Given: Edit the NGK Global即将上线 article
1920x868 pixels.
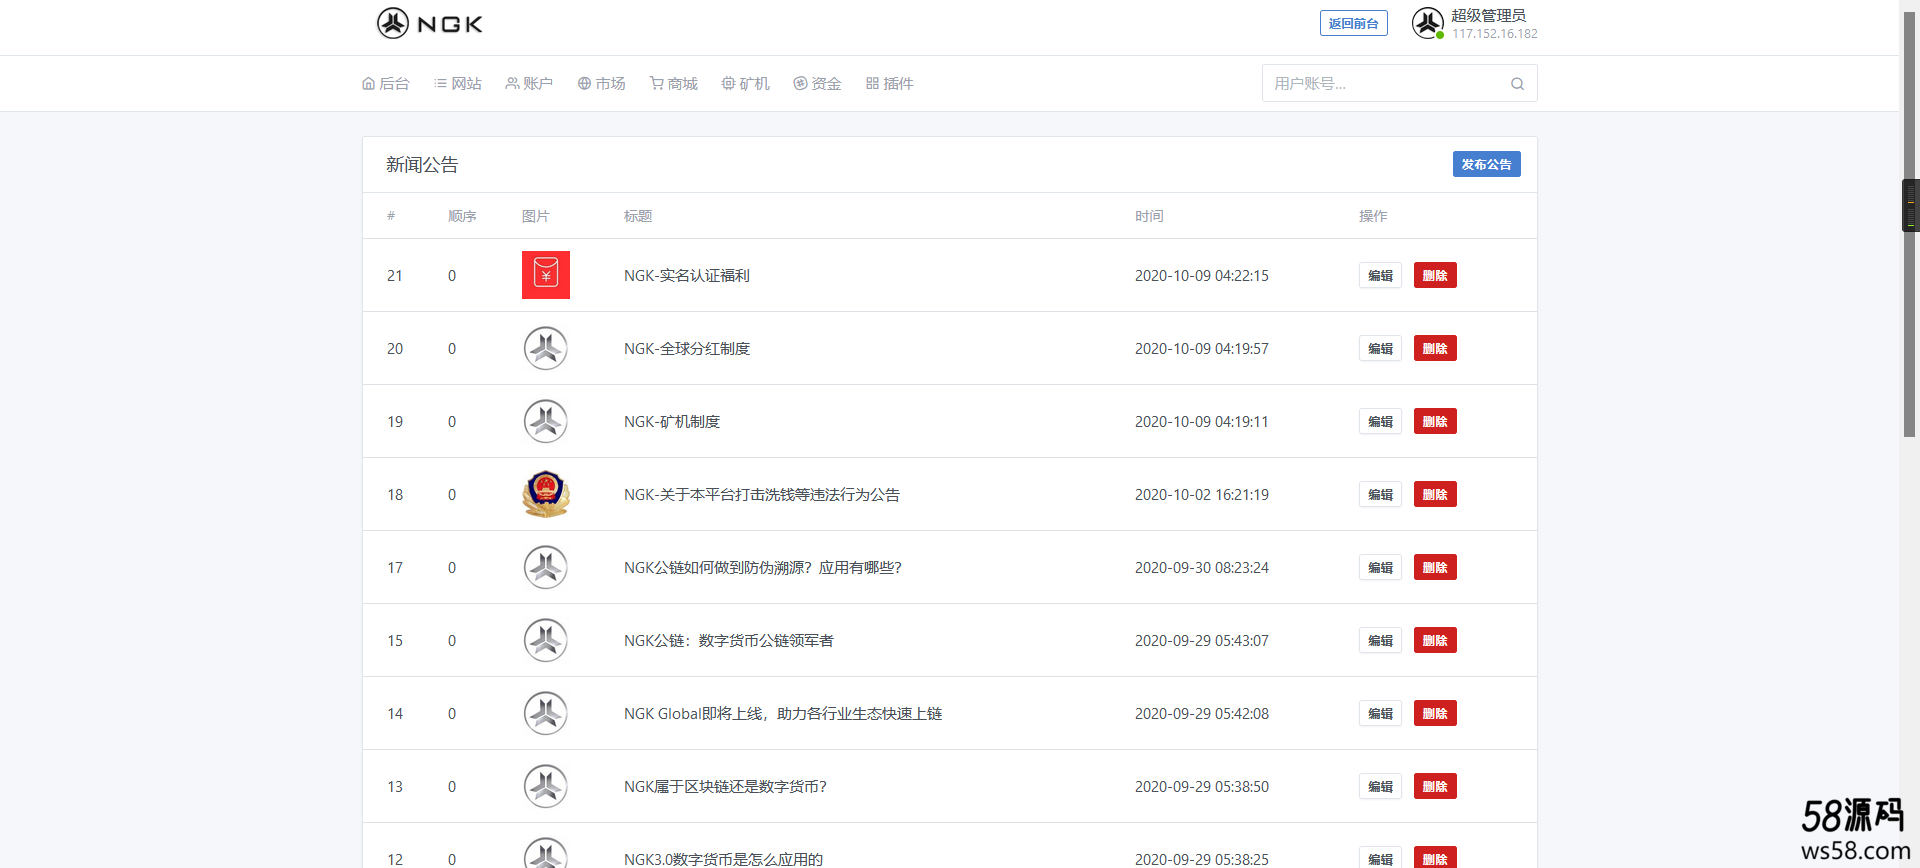Looking at the screenshot, I should [1380, 713].
